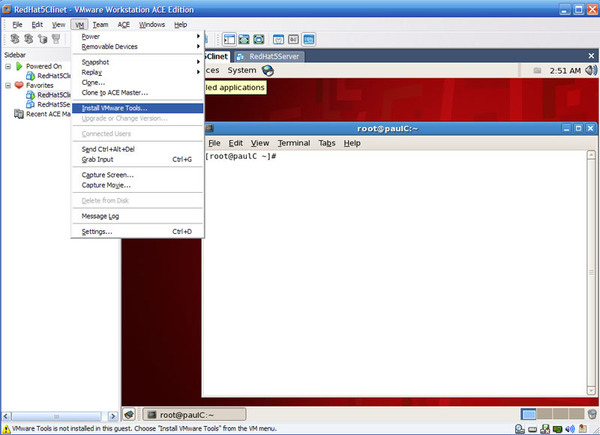Open the Windows menu in menu bar
Screen dimensions: 600x435
pyautogui.click(x=152, y=24)
